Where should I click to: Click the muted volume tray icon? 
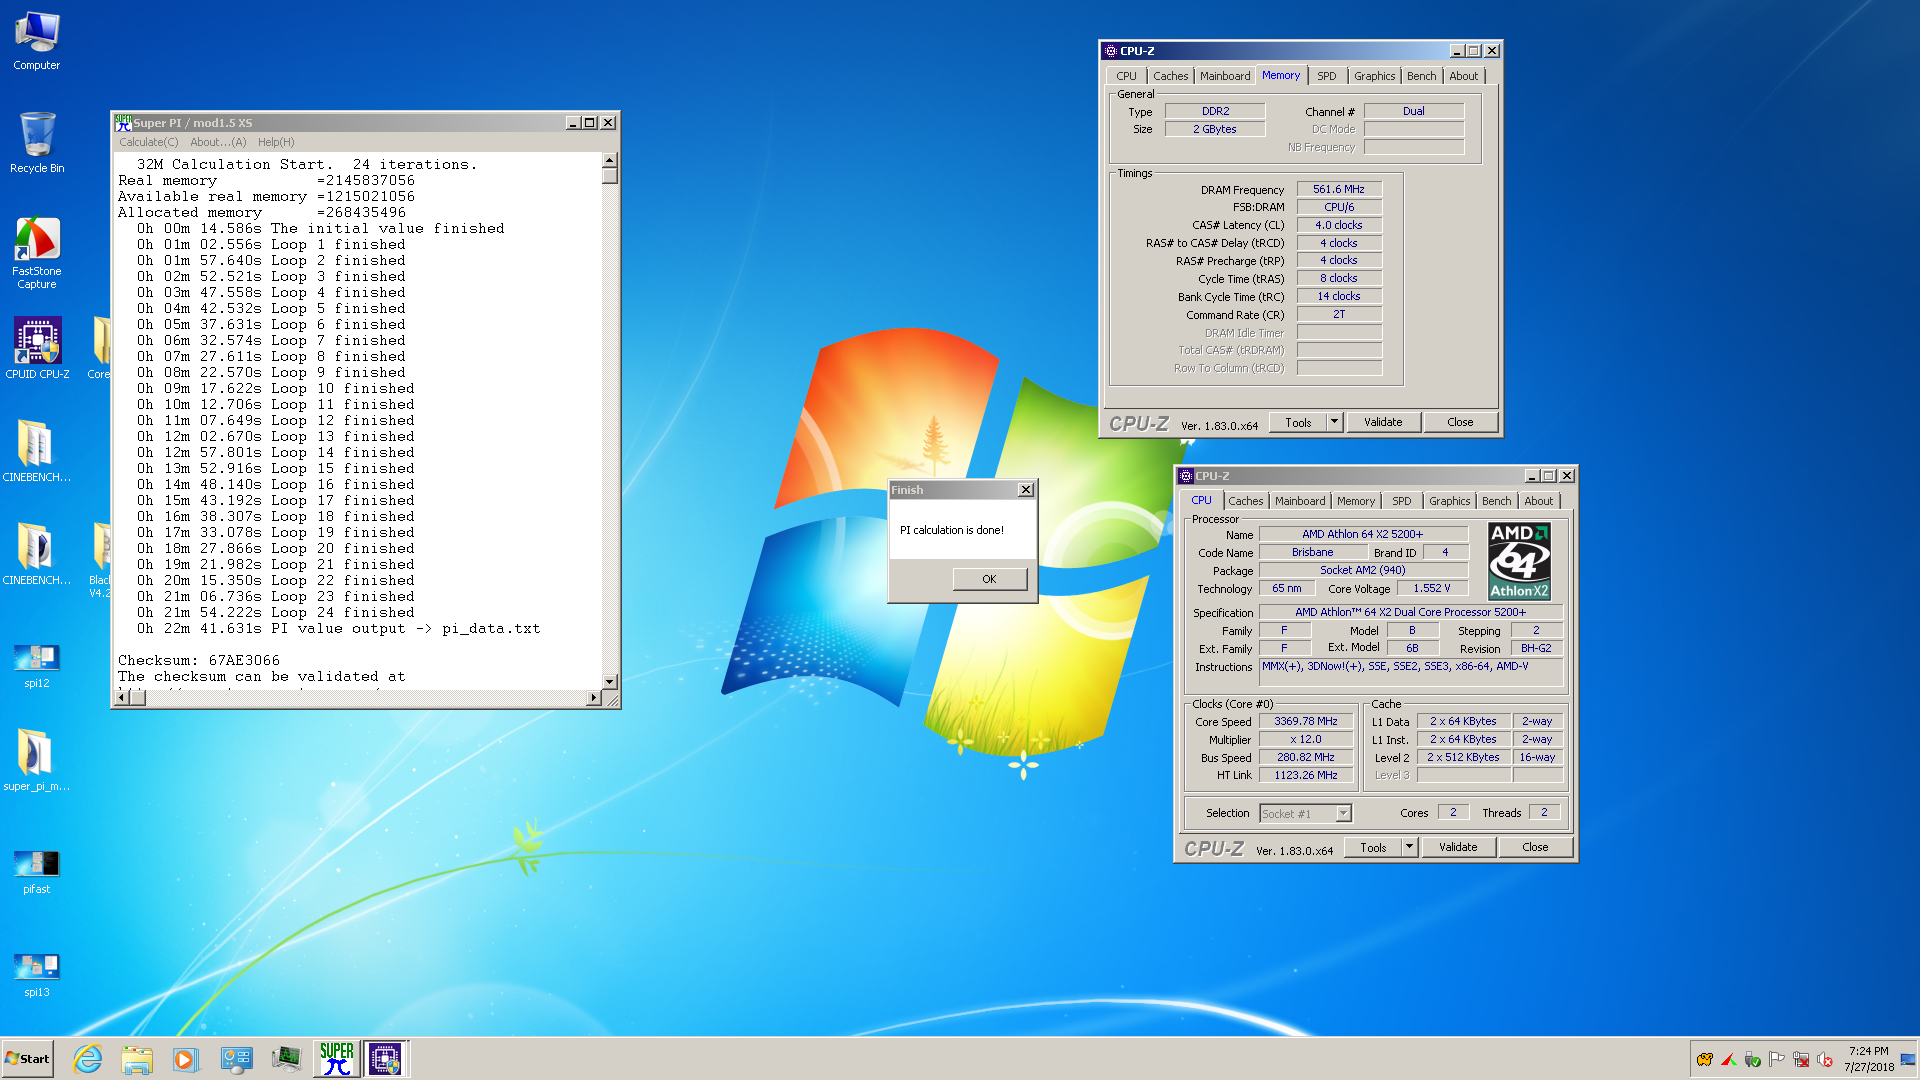1825,1060
